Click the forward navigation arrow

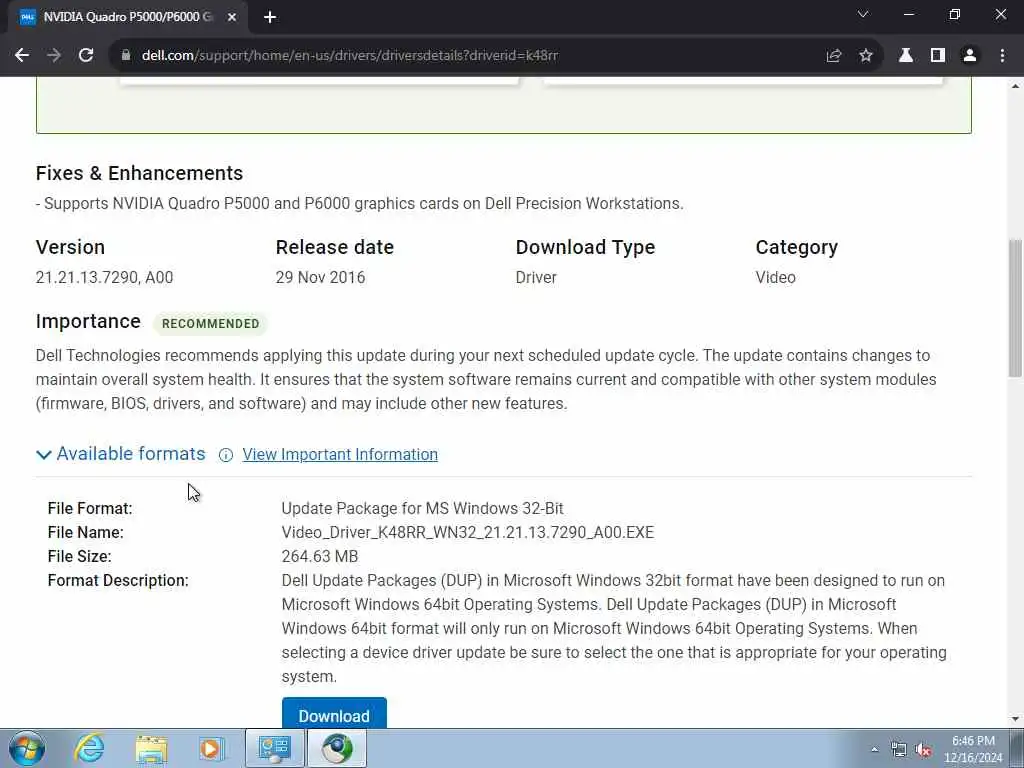(x=54, y=56)
